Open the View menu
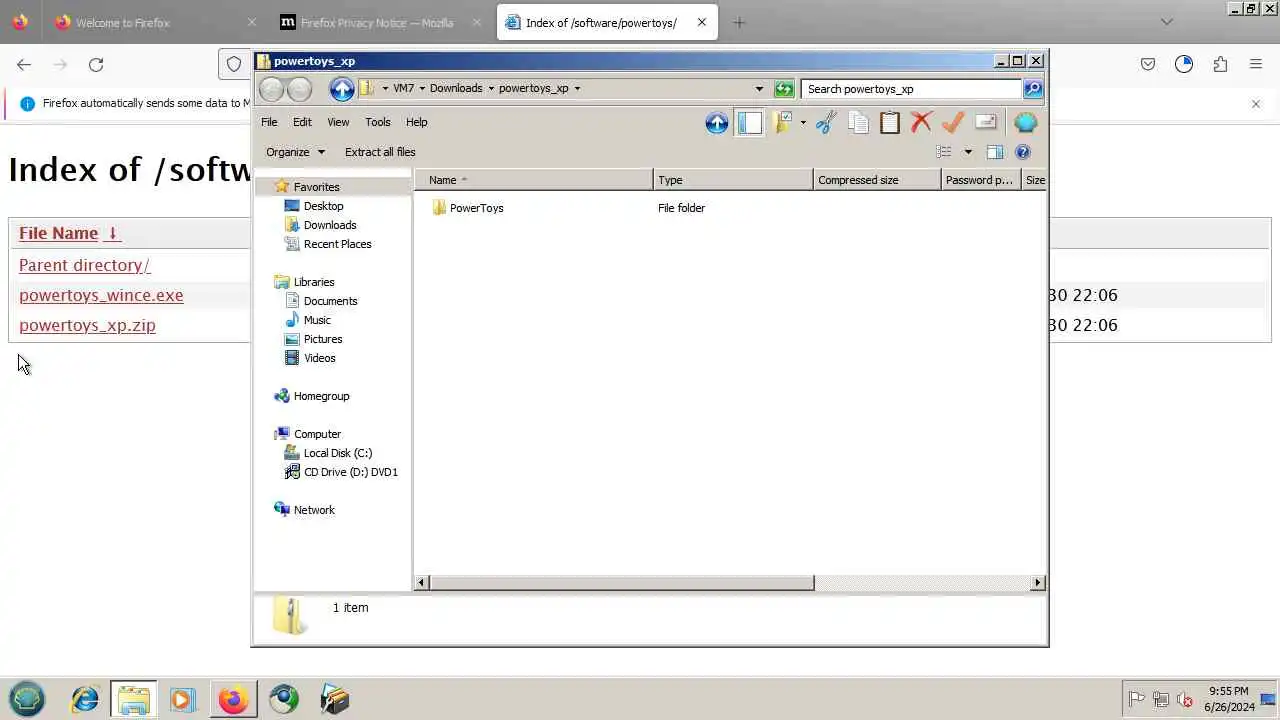Screen dimensions: 1280x720 (x=338, y=122)
